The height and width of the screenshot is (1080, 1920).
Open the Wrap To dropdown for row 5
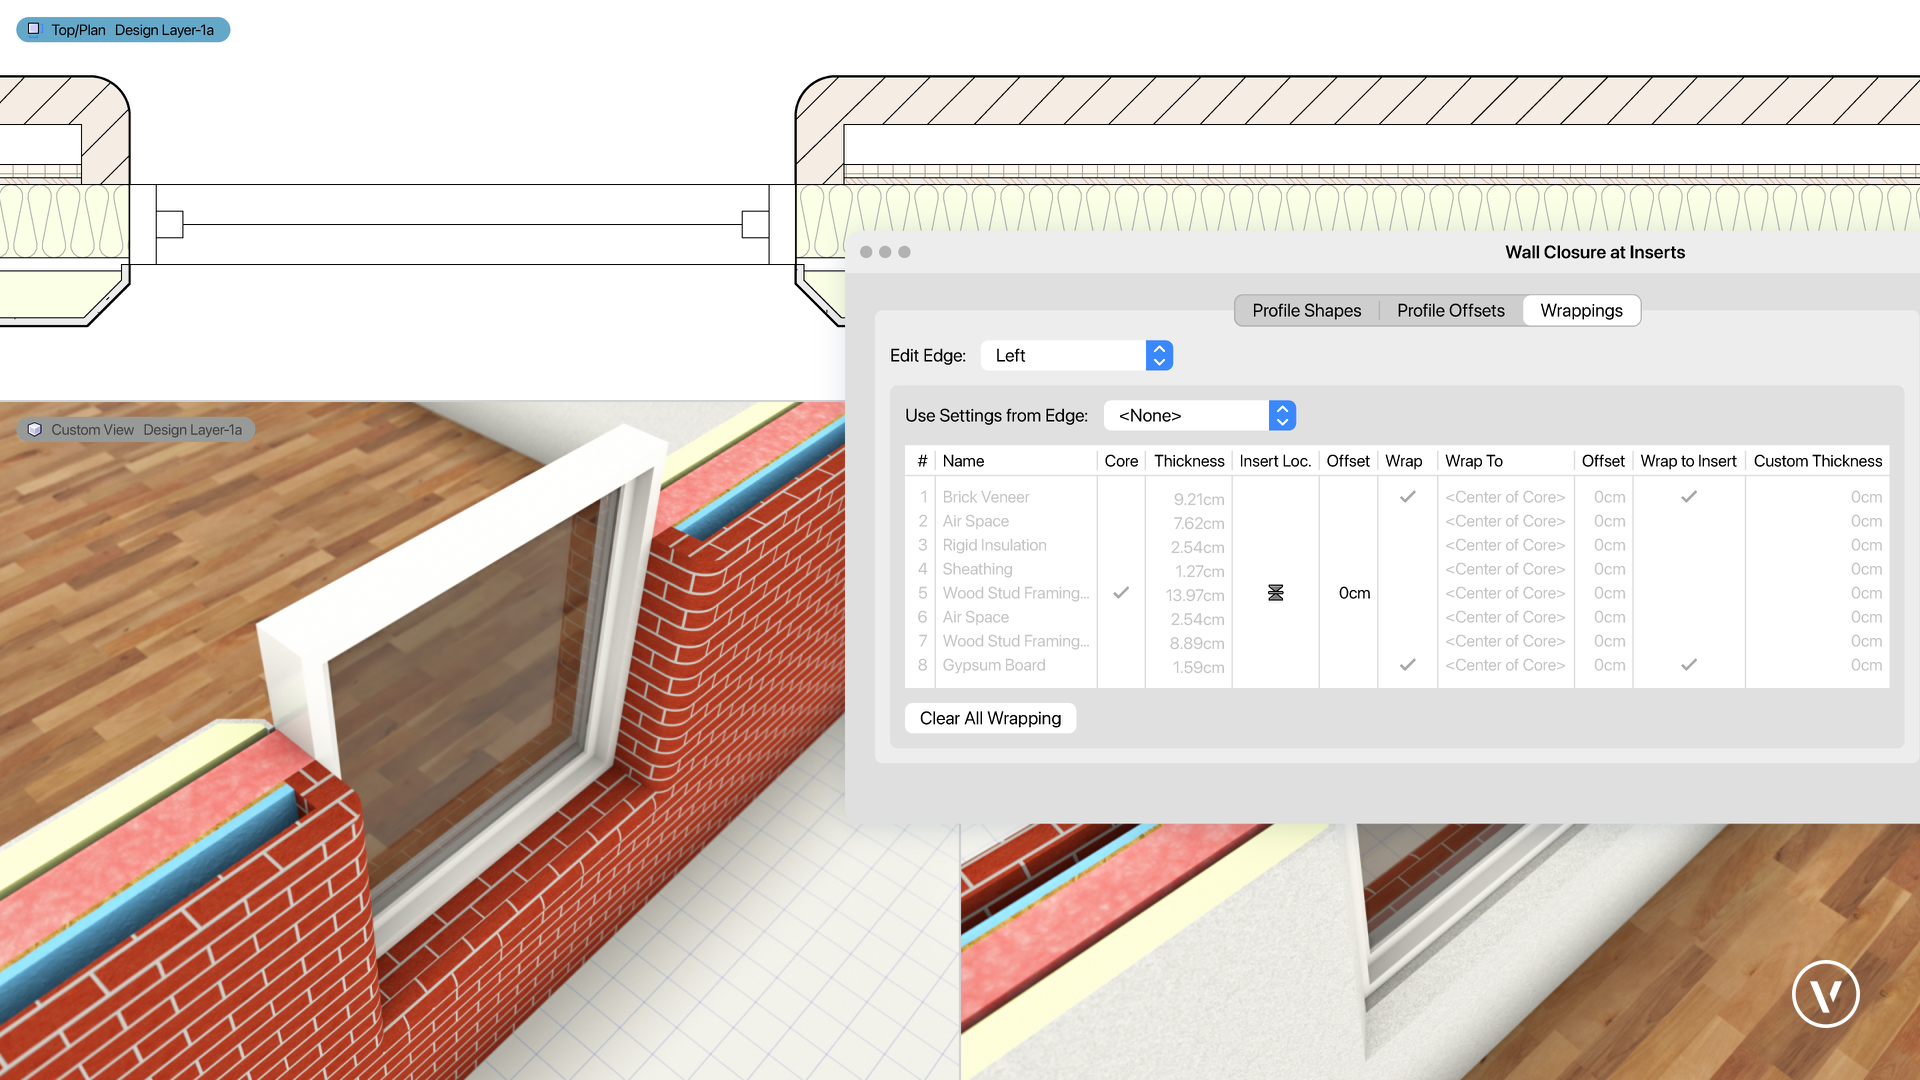1505,592
